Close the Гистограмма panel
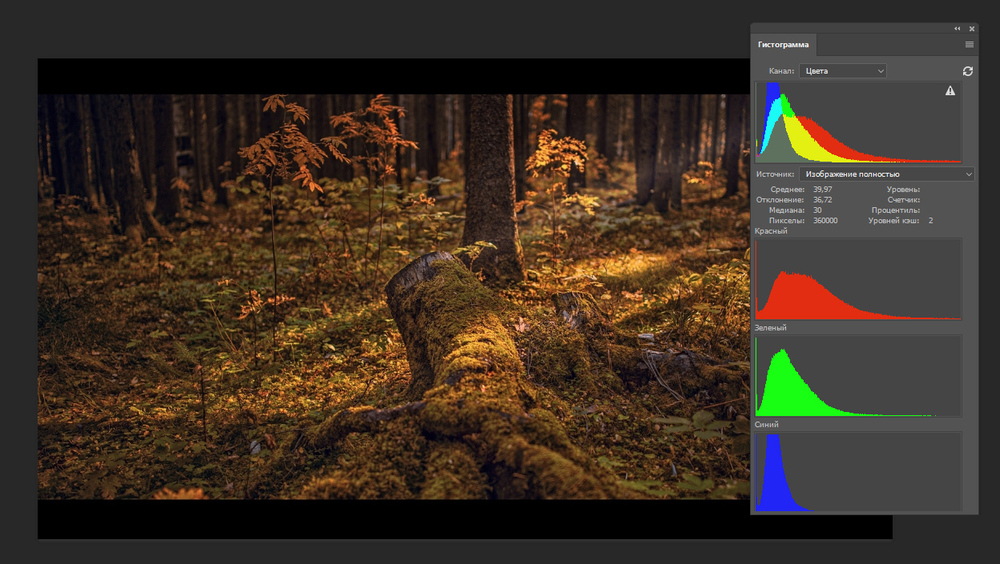 [x=971, y=29]
